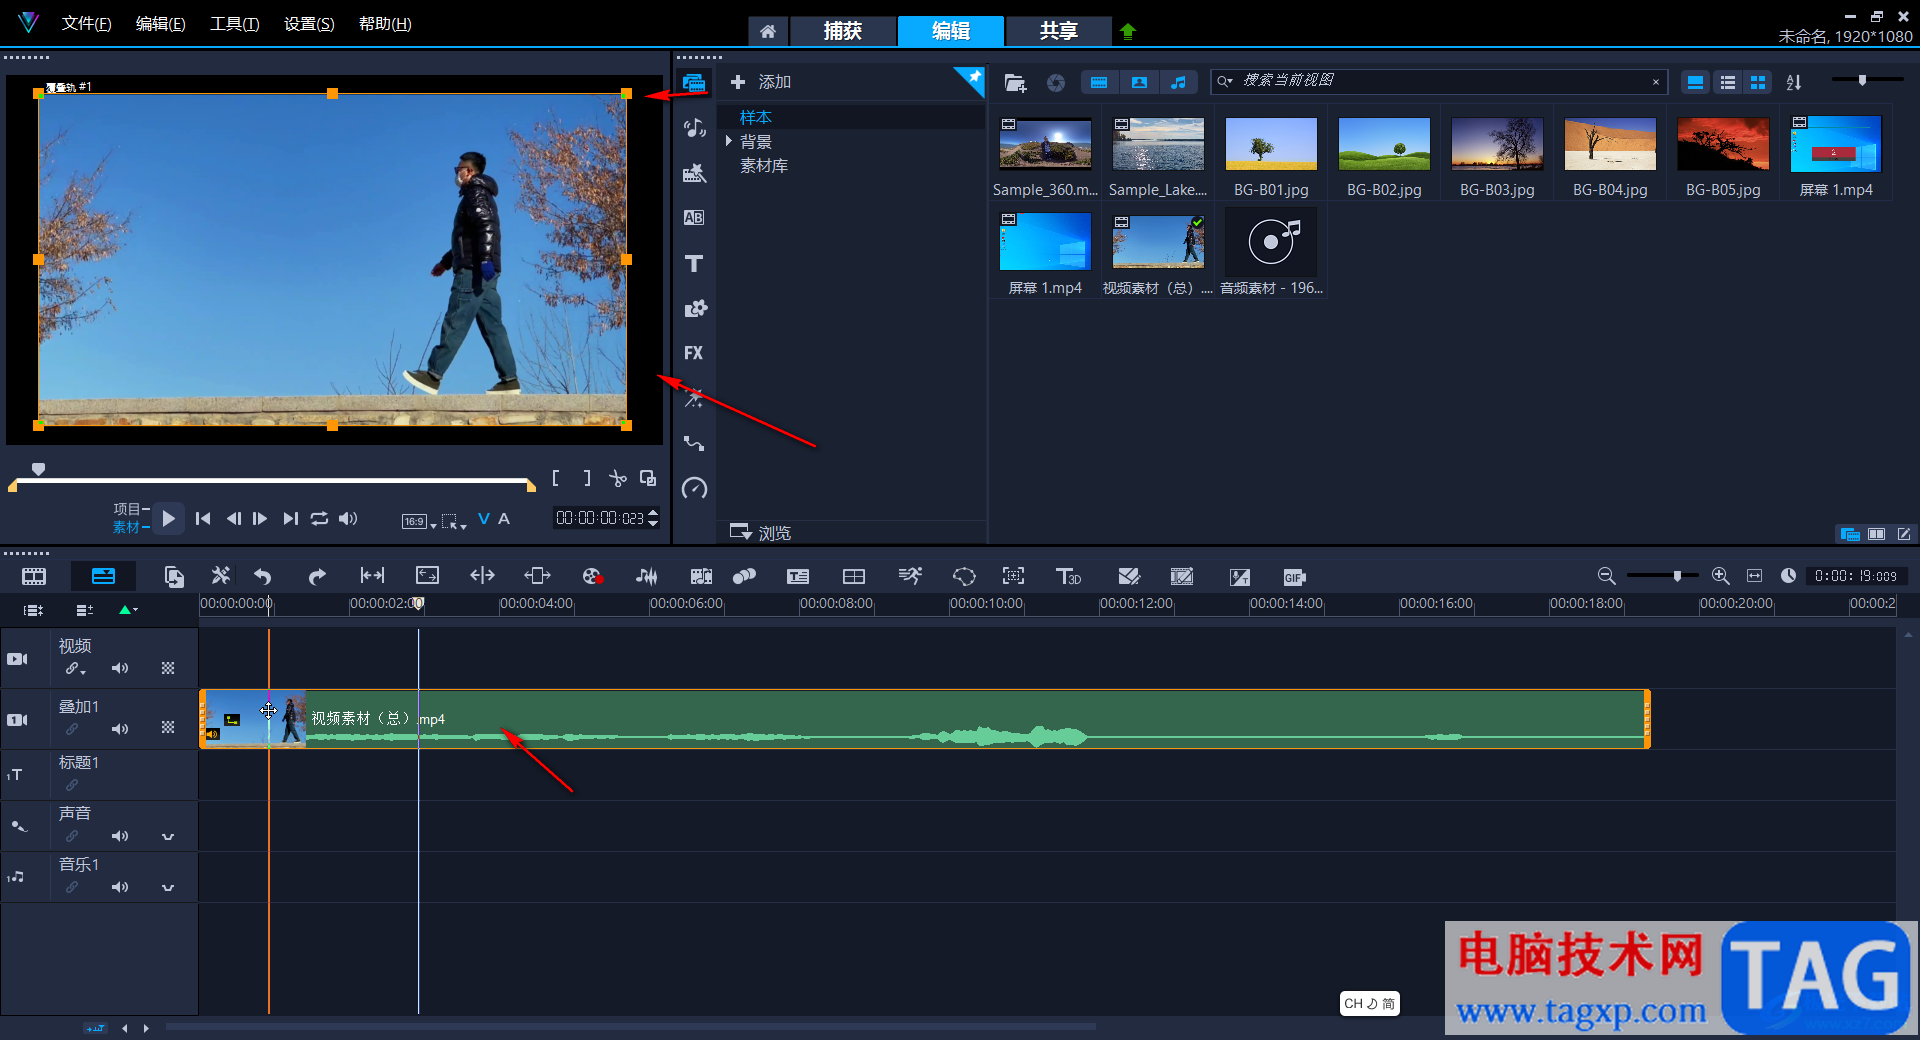Click the customize toolbar tools icon
The height and width of the screenshot is (1040, 1920).
click(221, 575)
